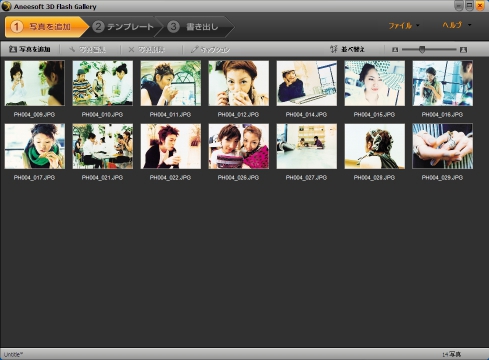Select thumbnail PH004_016.JPG
Viewport: 489px width, 360px height.
click(443, 83)
